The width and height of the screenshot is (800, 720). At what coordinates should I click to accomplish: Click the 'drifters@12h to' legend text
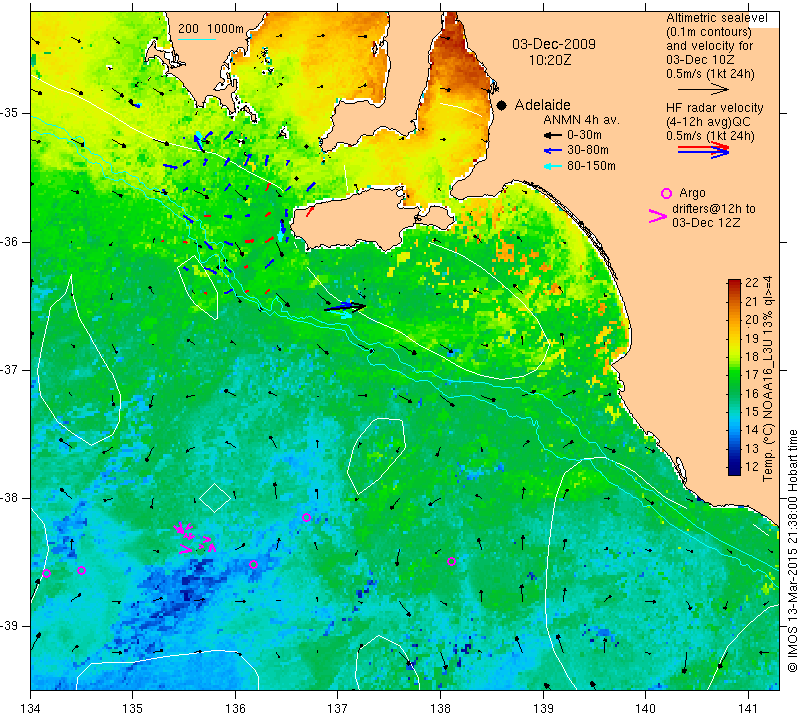[714, 209]
